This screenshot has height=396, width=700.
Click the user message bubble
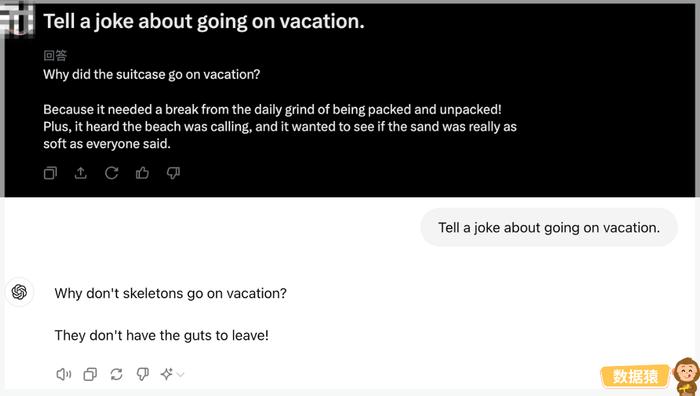pos(549,227)
